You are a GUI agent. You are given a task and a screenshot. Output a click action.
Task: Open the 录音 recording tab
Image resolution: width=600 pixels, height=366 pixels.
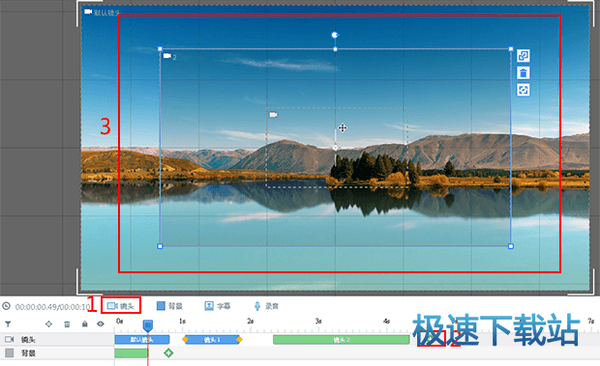[x=266, y=306]
